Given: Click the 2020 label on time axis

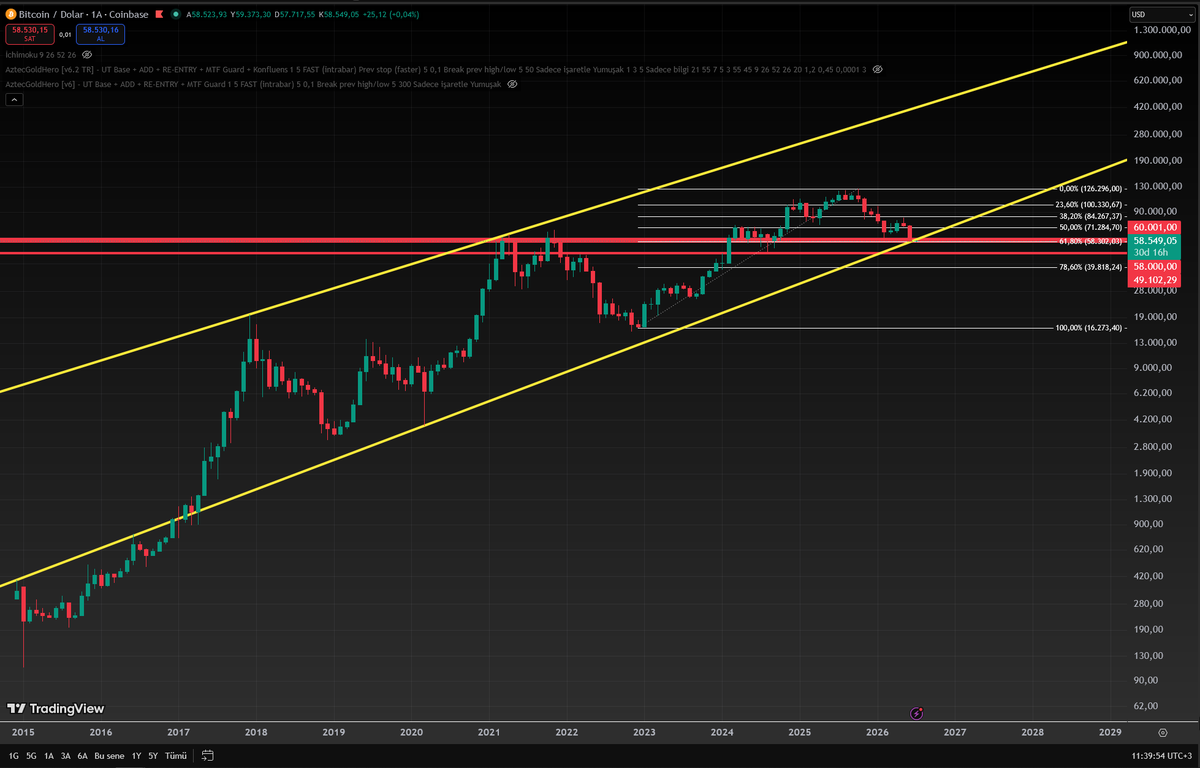Looking at the screenshot, I should (x=411, y=732).
